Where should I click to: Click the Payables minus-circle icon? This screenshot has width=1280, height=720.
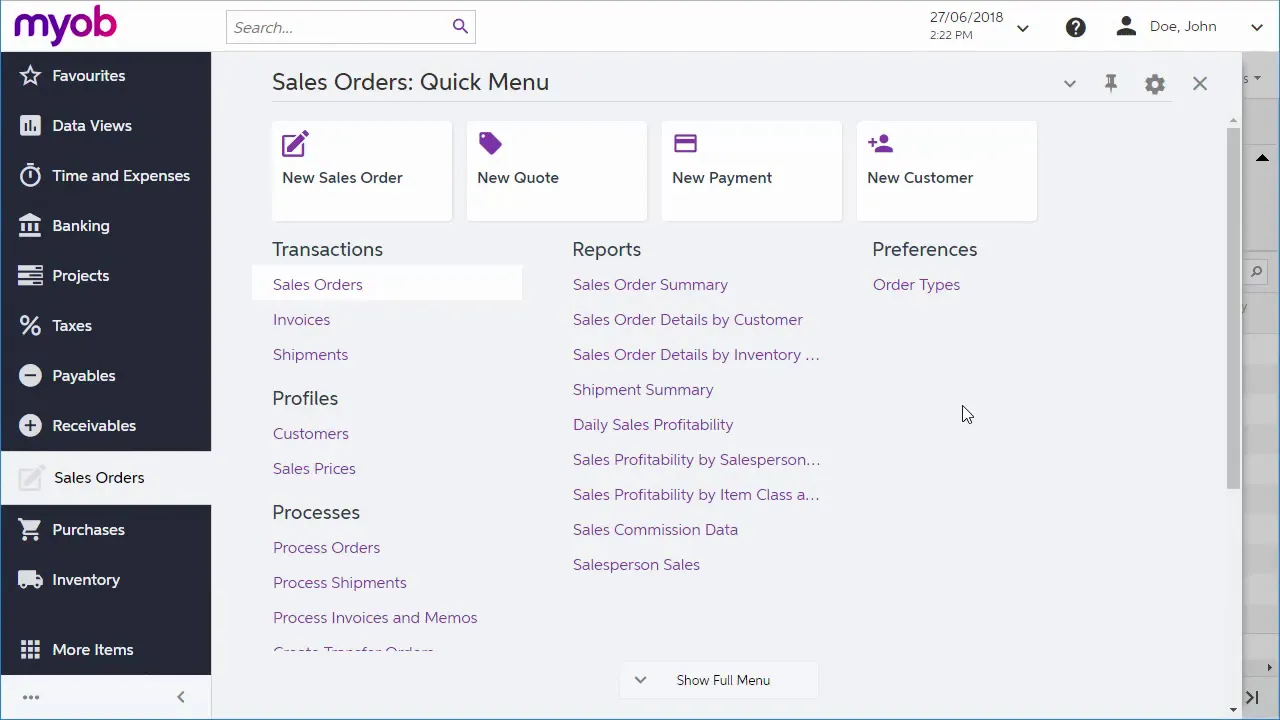[30, 376]
